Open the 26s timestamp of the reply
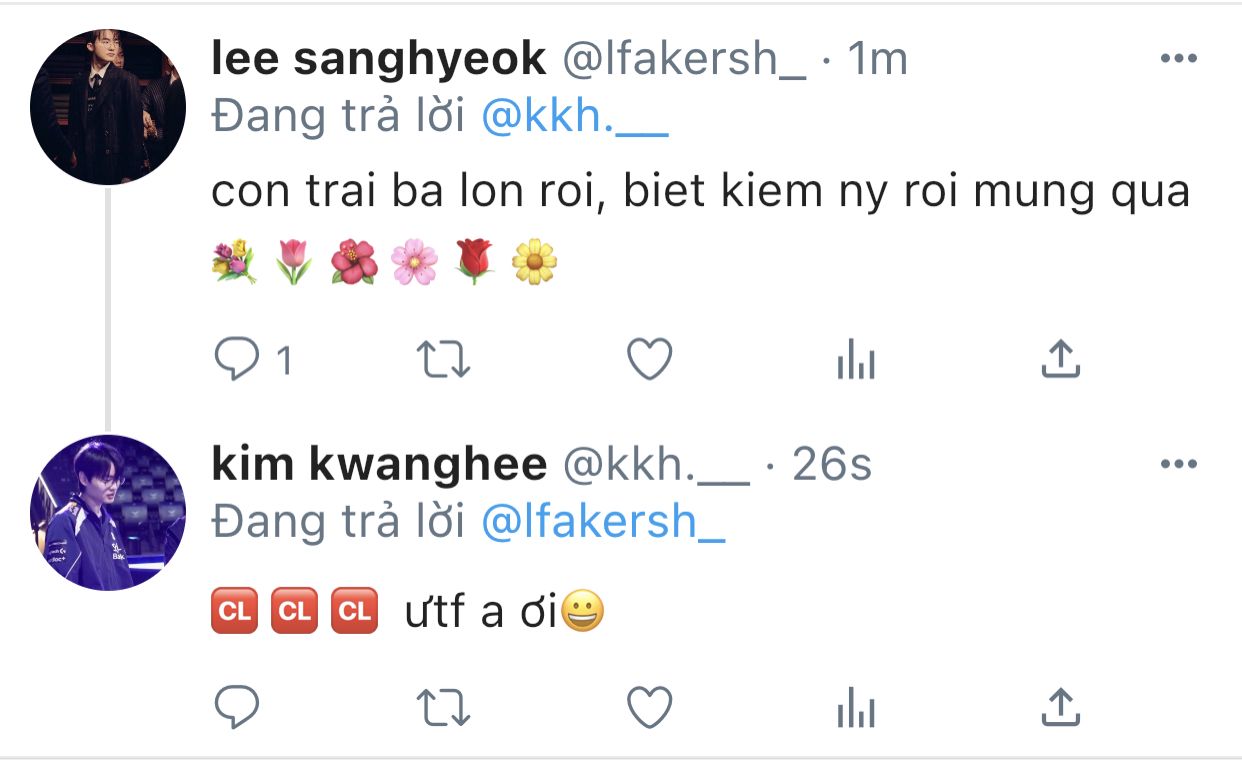This screenshot has height=768, width=1242. [832, 464]
